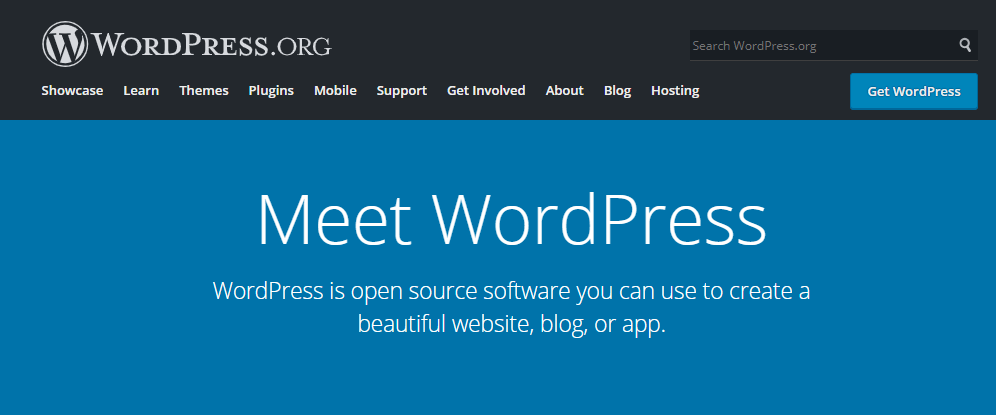This screenshot has height=415, width=996.
Task: Select the Mobile nav link
Action: click(335, 91)
